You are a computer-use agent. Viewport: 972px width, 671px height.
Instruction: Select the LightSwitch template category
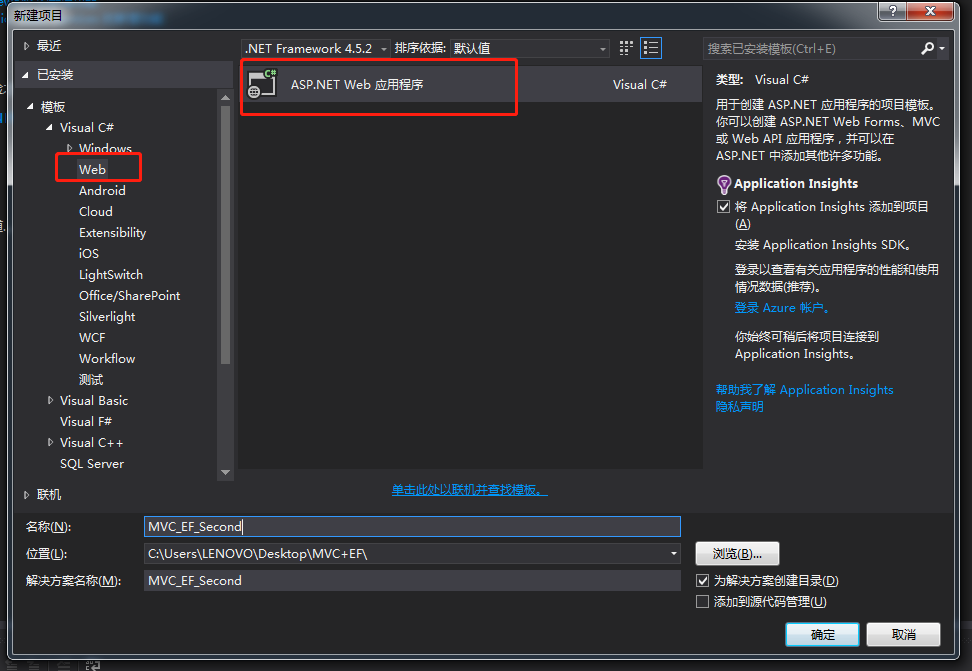coord(110,275)
